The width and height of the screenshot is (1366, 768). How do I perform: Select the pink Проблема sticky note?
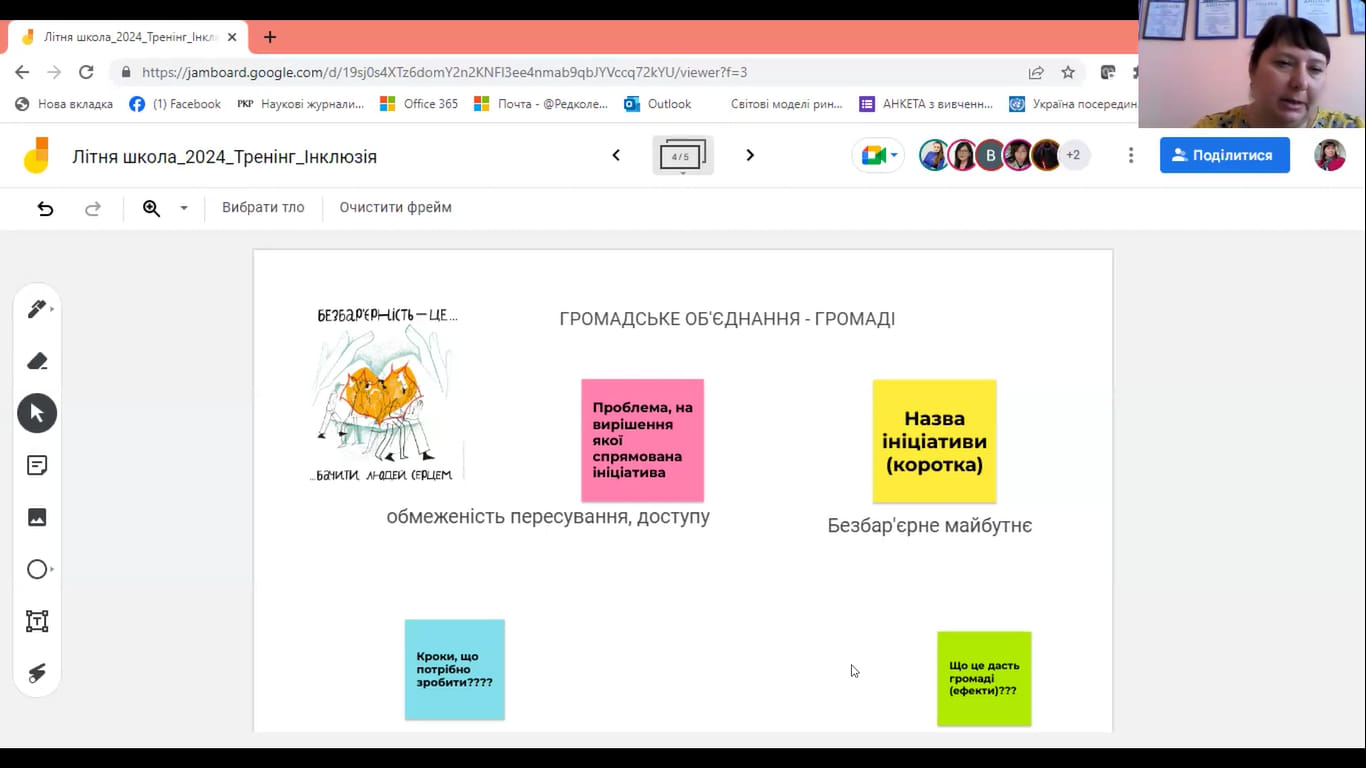(642, 440)
